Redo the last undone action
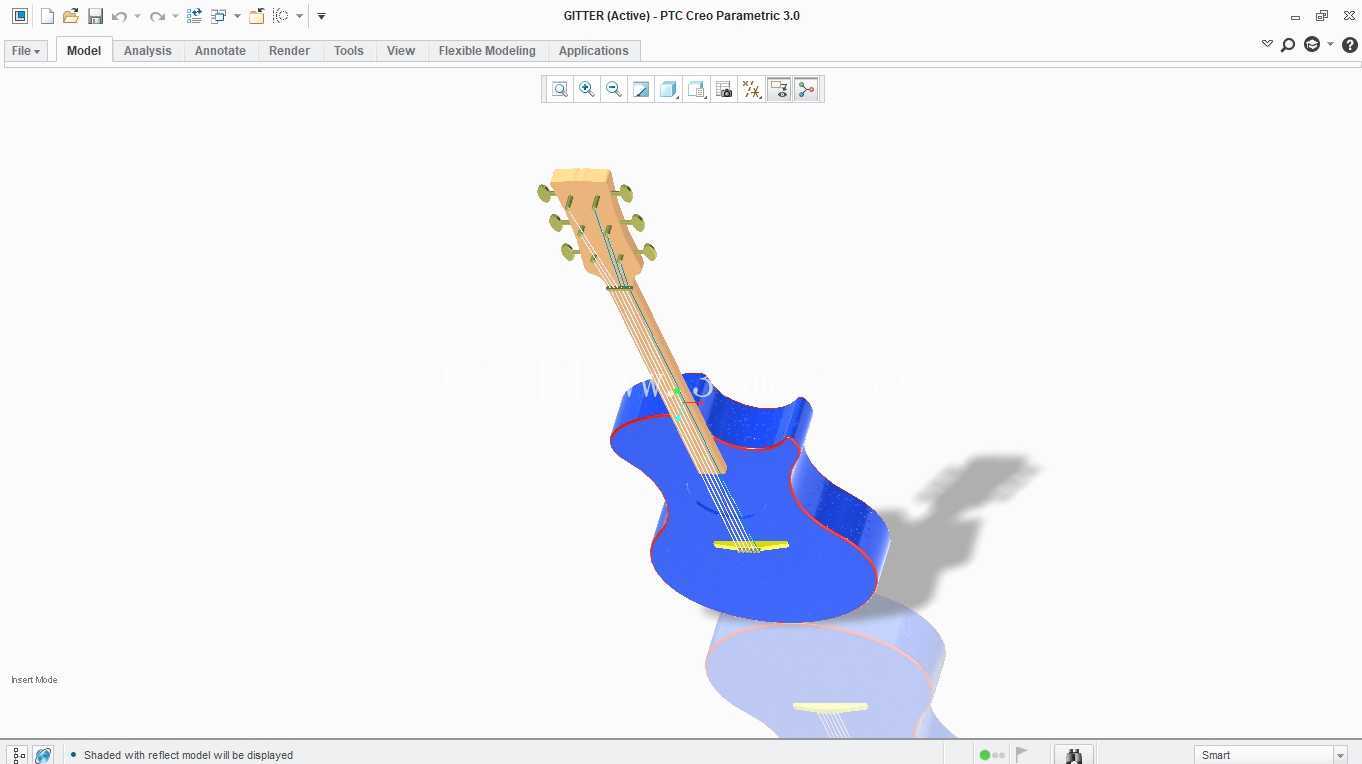This screenshot has height=764, width=1362. coord(157,16)
